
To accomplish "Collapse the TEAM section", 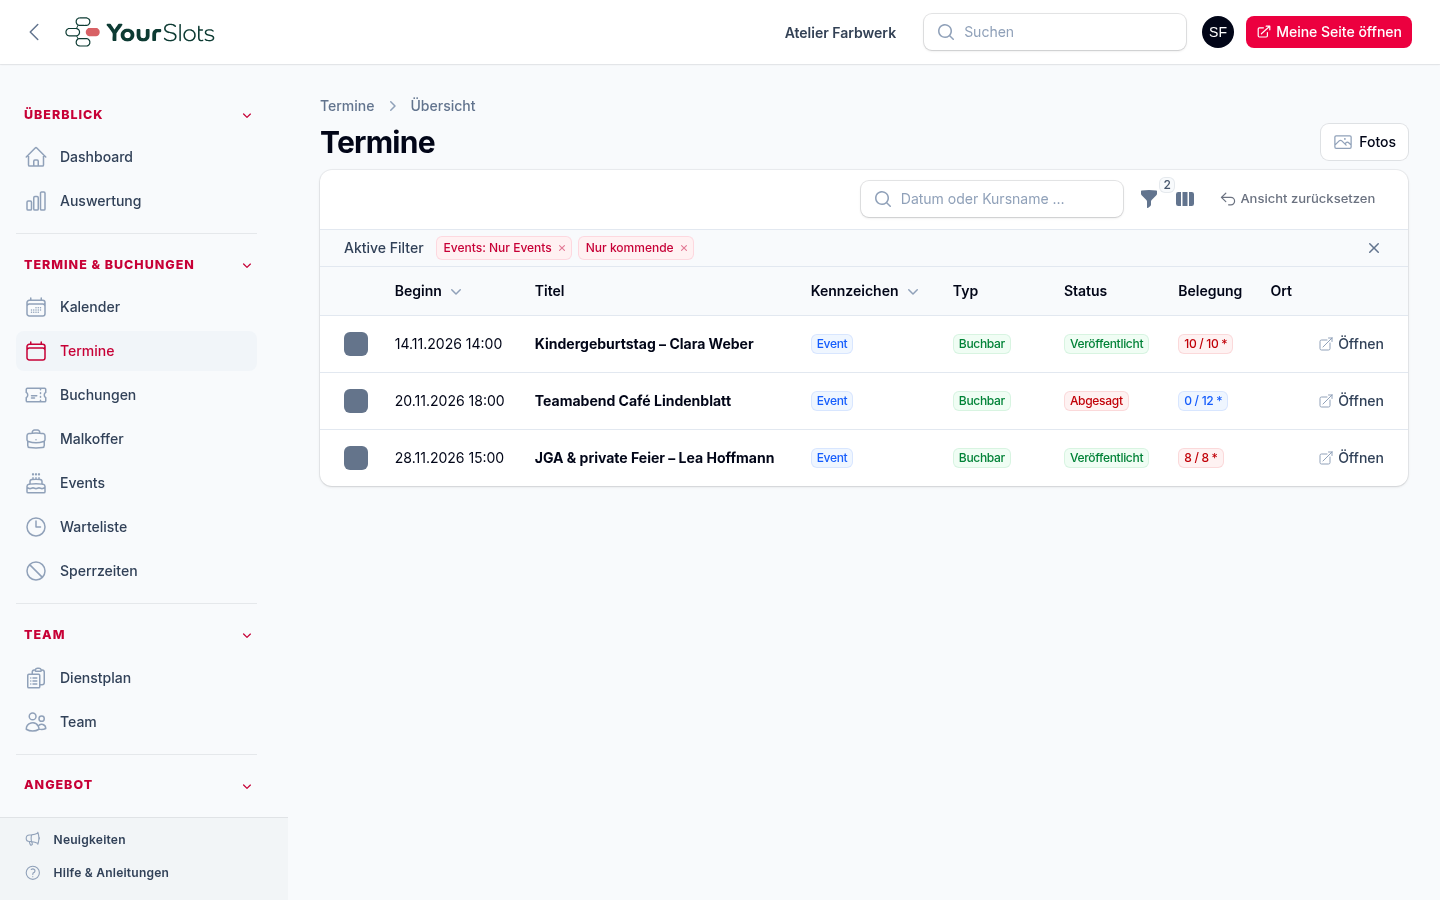I will click(247, 635).
